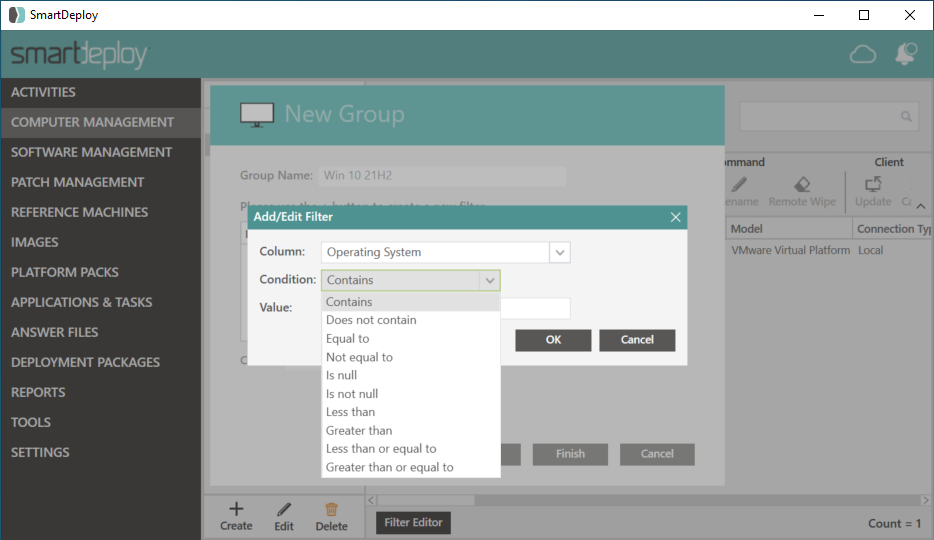Click the Edit pencil icon
Image resolution: width=934 pixels, height=540 pixels.
284,510
